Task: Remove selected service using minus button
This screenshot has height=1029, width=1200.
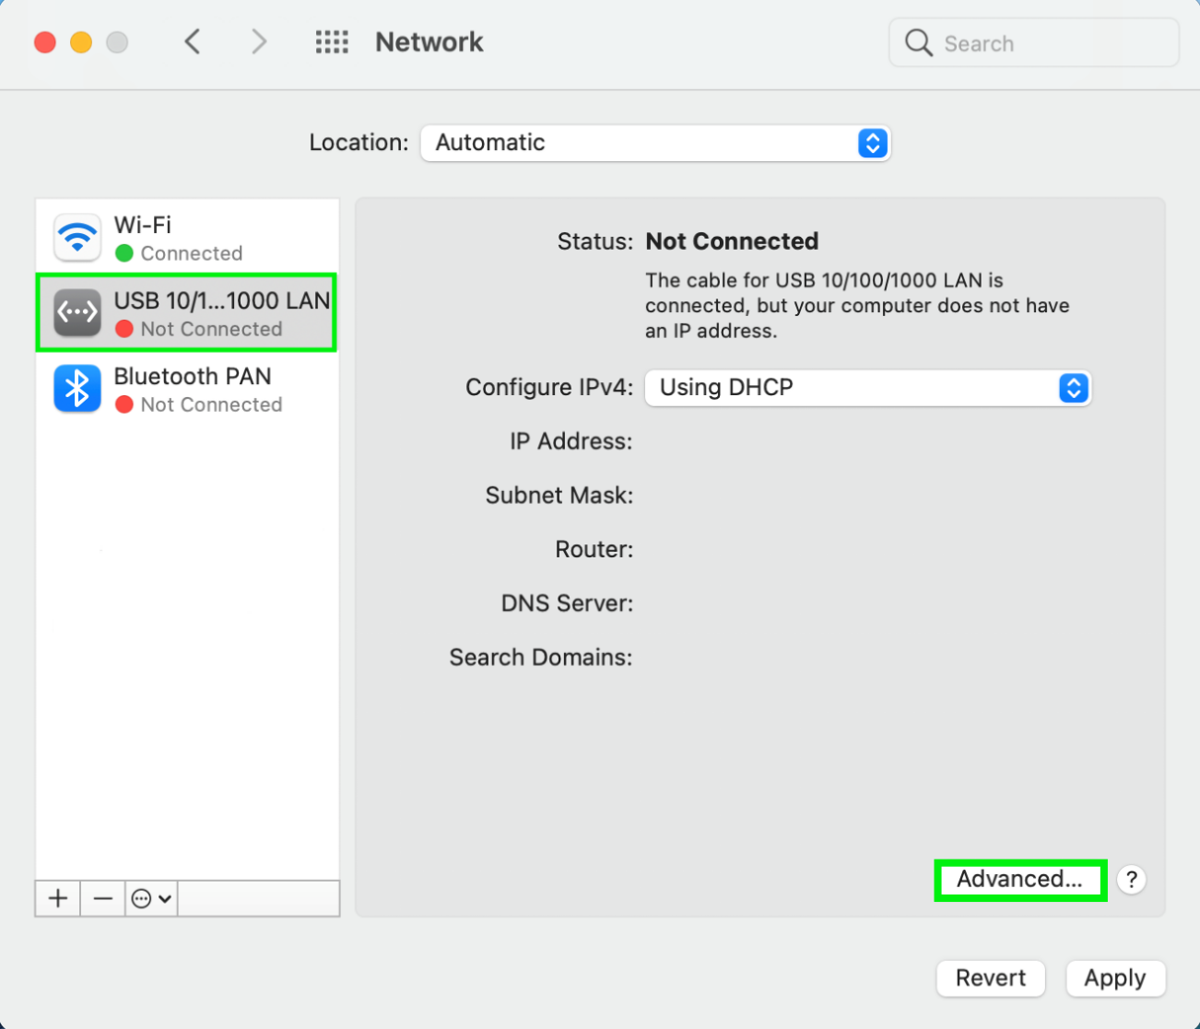Action: click(x=102, y=898)
